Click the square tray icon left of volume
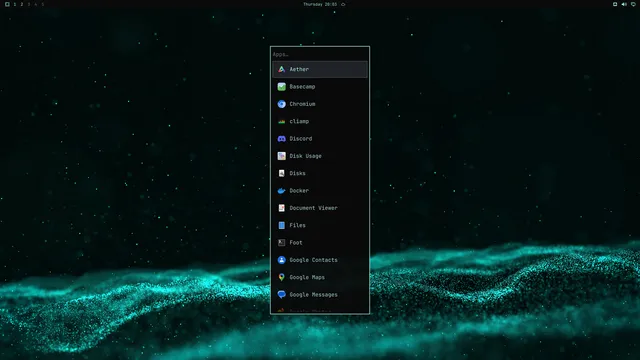Viewport: 640px width, 360px height. (615, 4)
